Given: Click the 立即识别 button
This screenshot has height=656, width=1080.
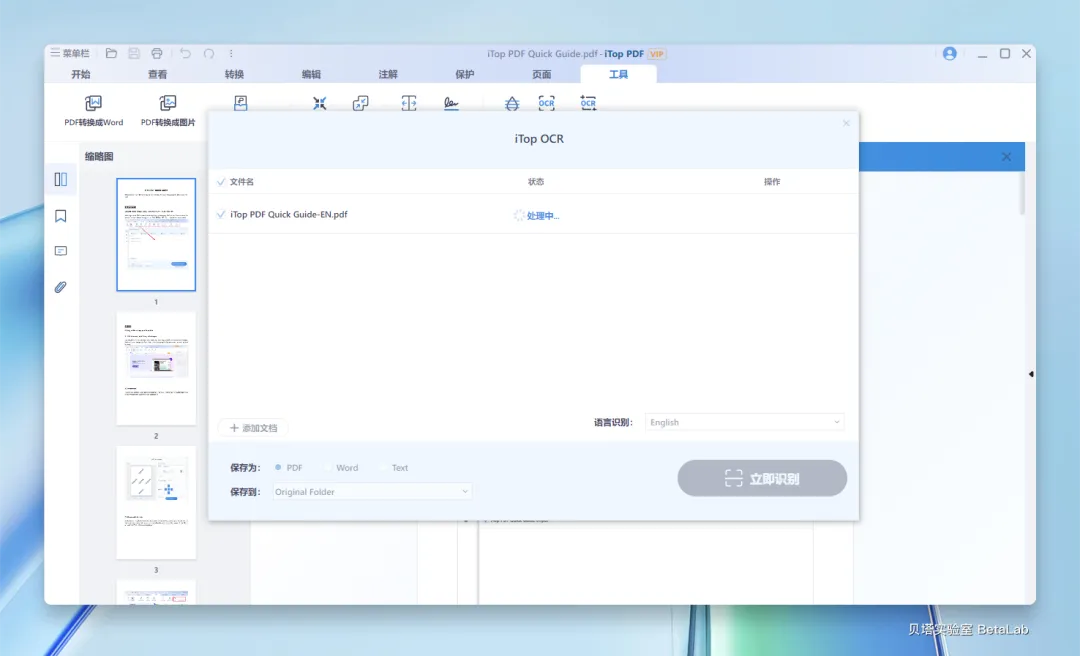Looking at the screenshot, I should (x=762, y=478).
